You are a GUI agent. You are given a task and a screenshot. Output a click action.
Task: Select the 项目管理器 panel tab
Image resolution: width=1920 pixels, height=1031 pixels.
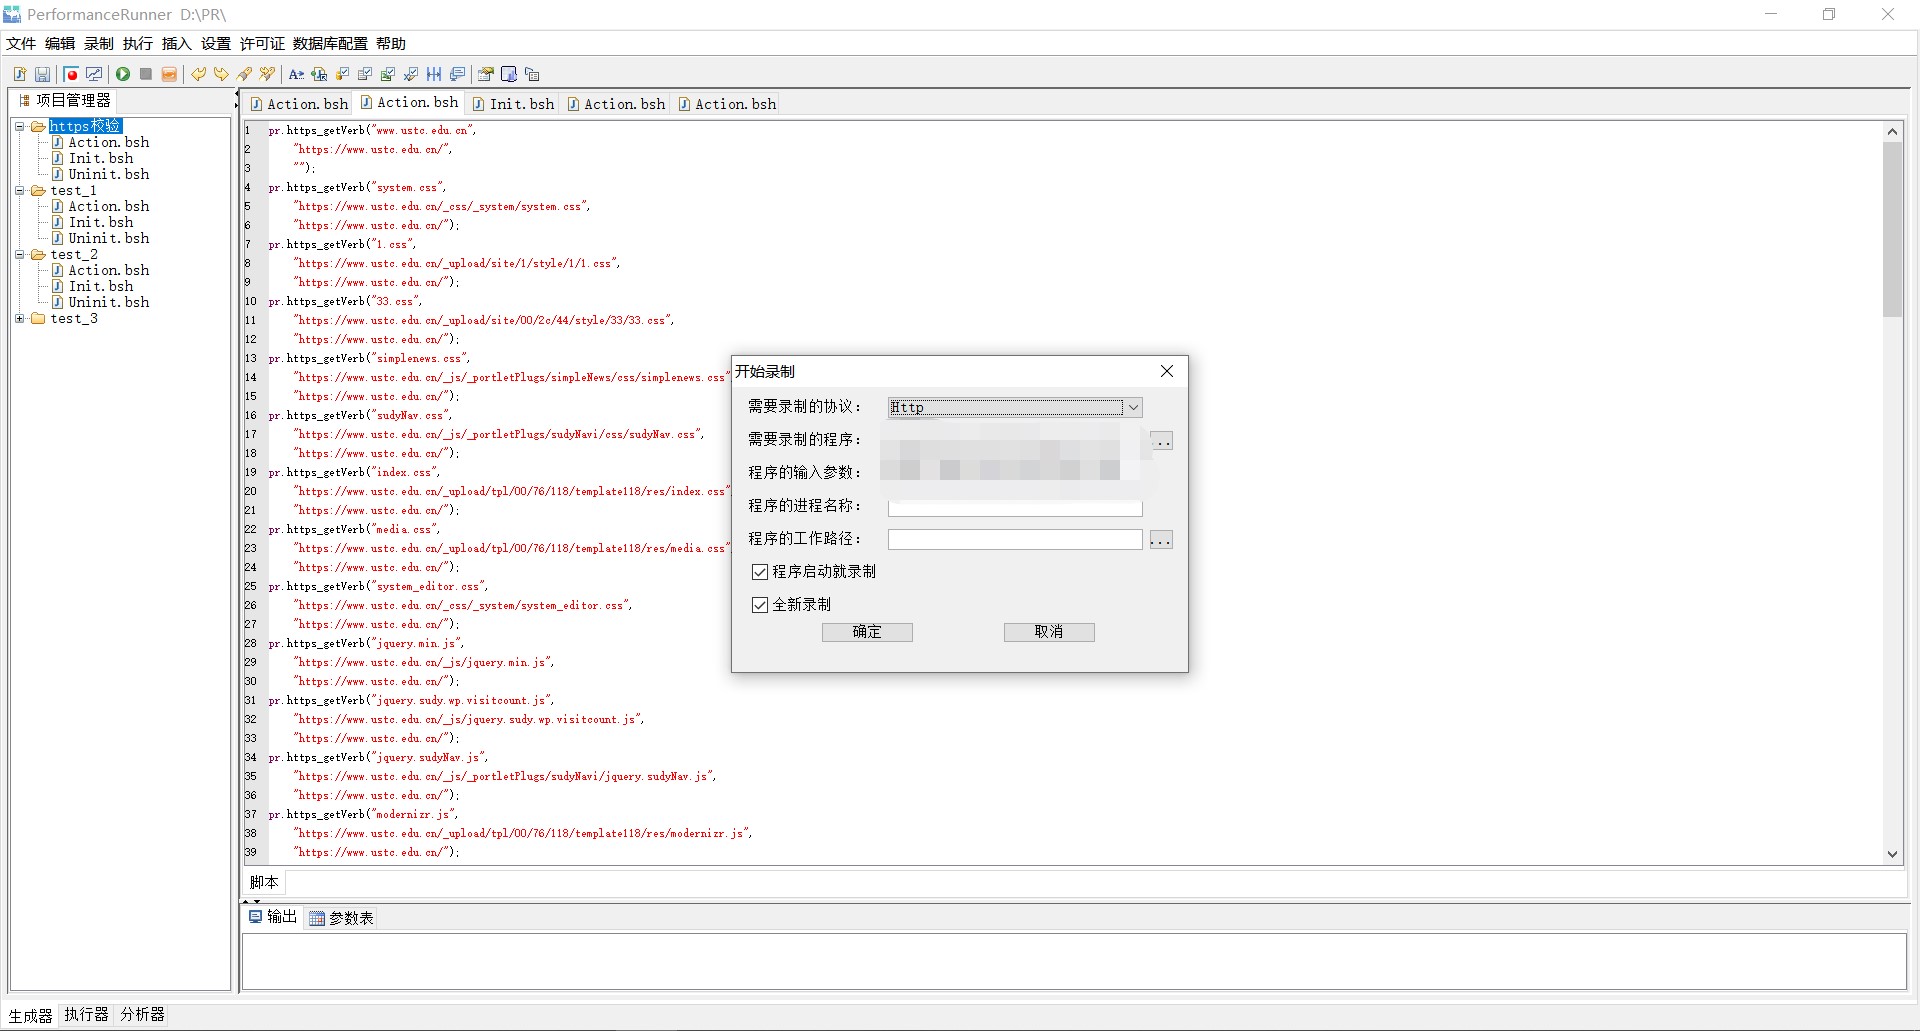65,100
